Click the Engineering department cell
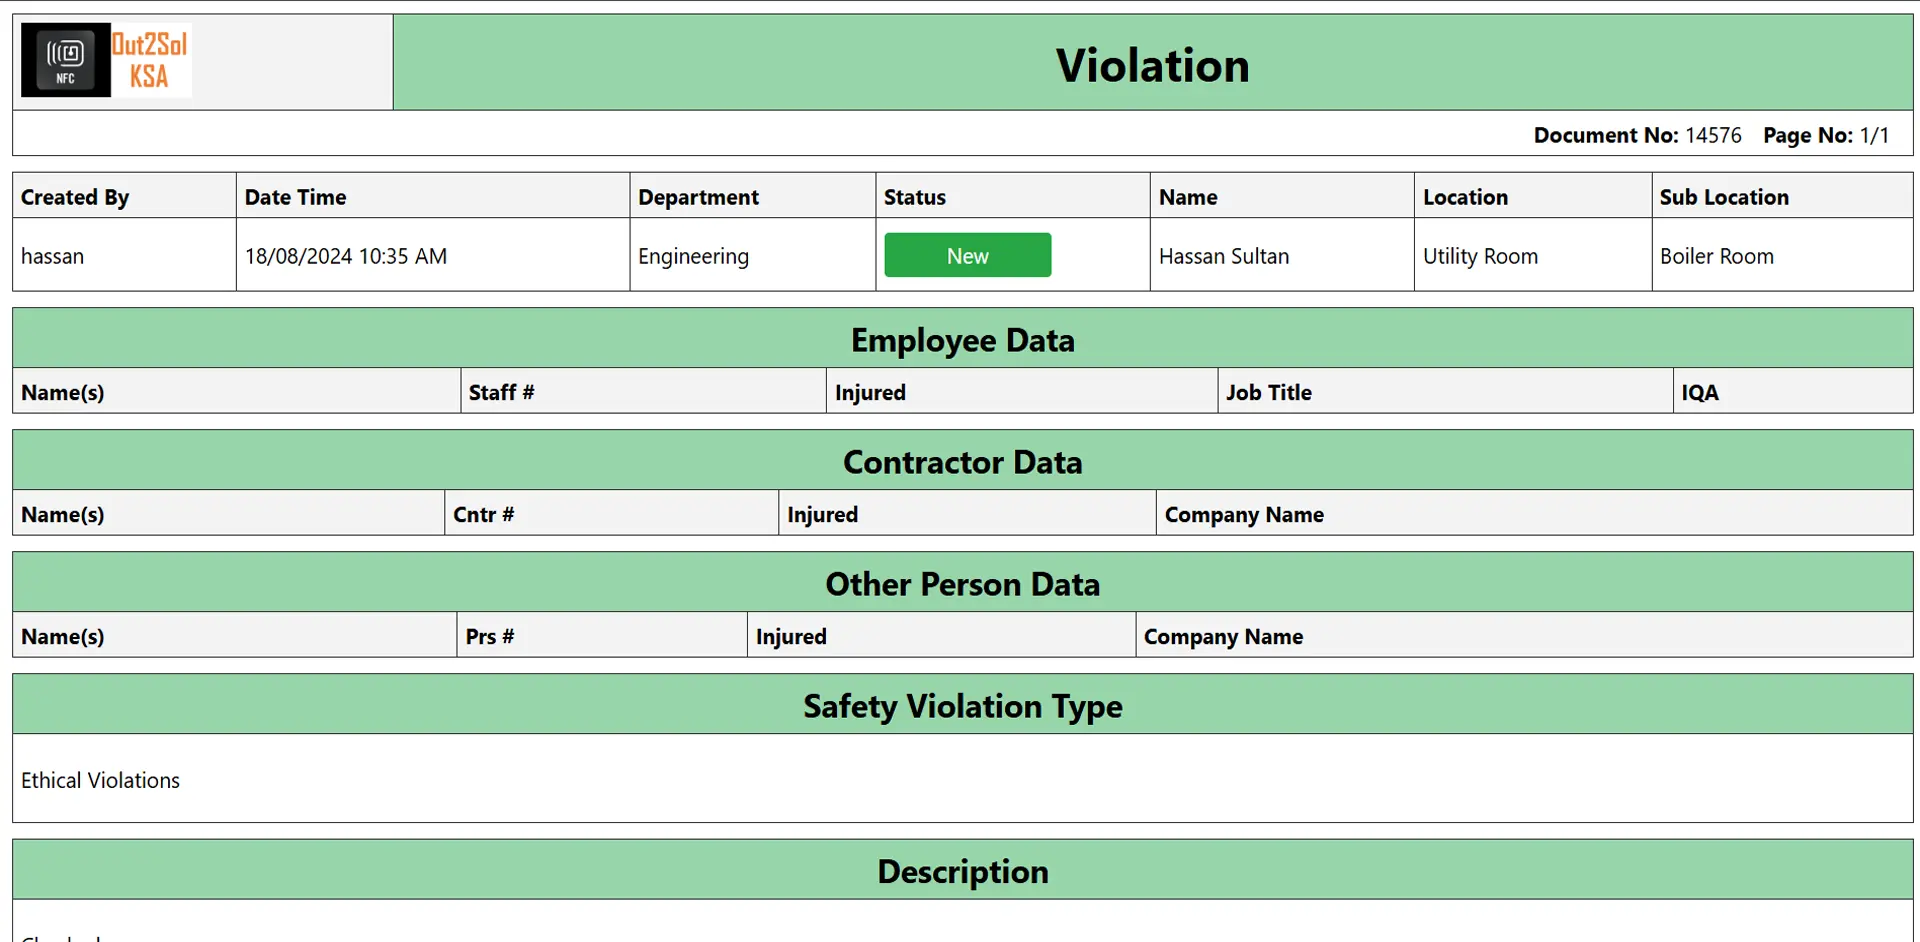The height and width of the screenshot is (942, 1920). (x=693, y=256)
